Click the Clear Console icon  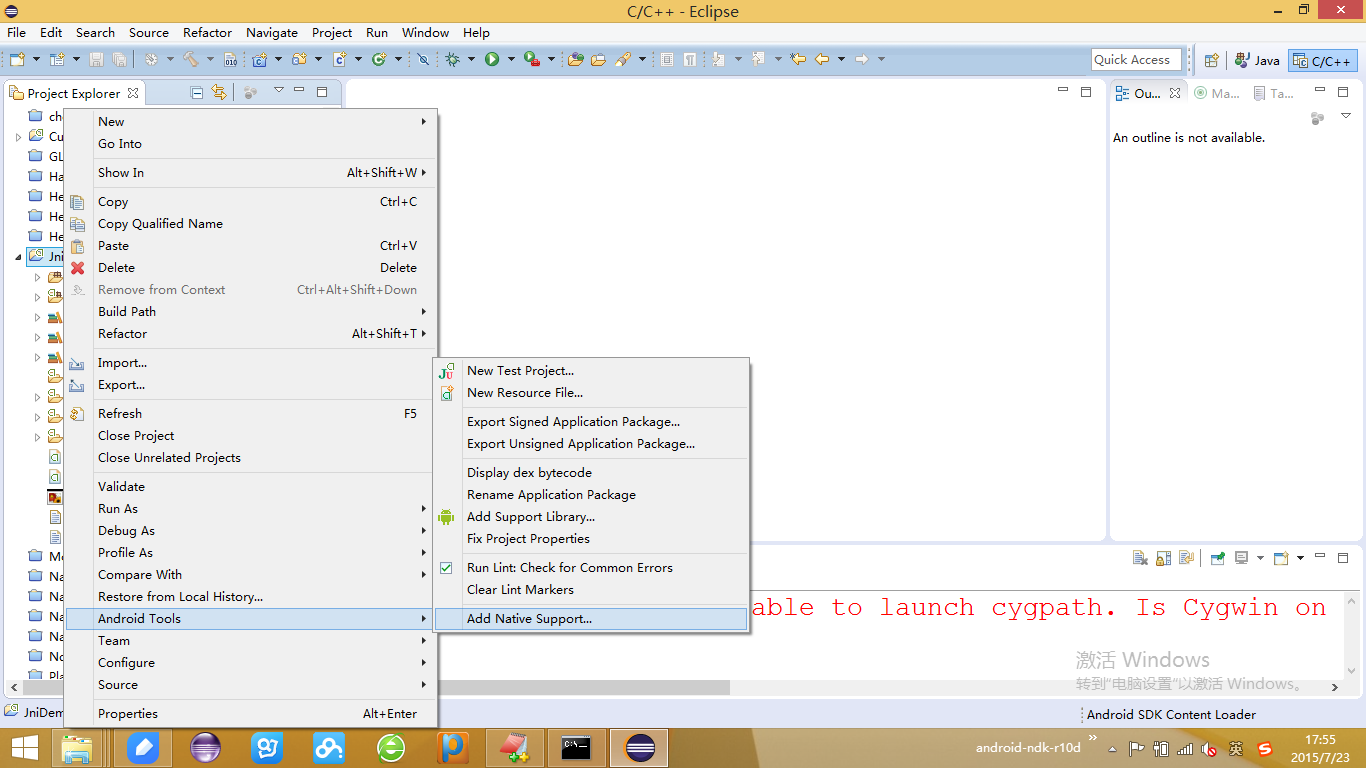[1140, 558]
